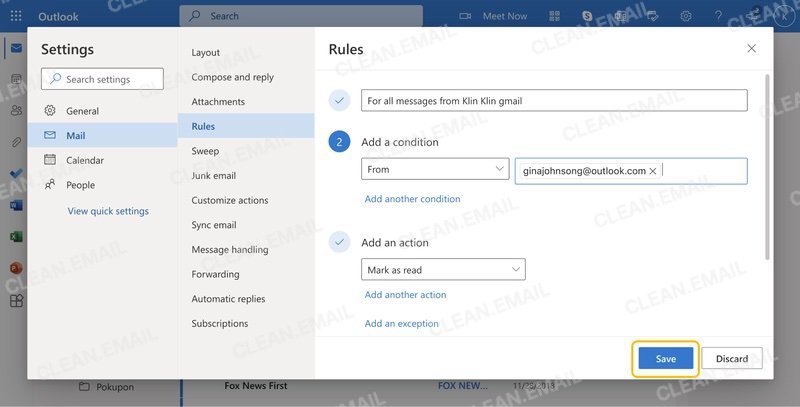This screenshot has width=800, height=407.
Task: Remove ginajohnsong@outlook.com address chip
Action: [x=653, y=171]
